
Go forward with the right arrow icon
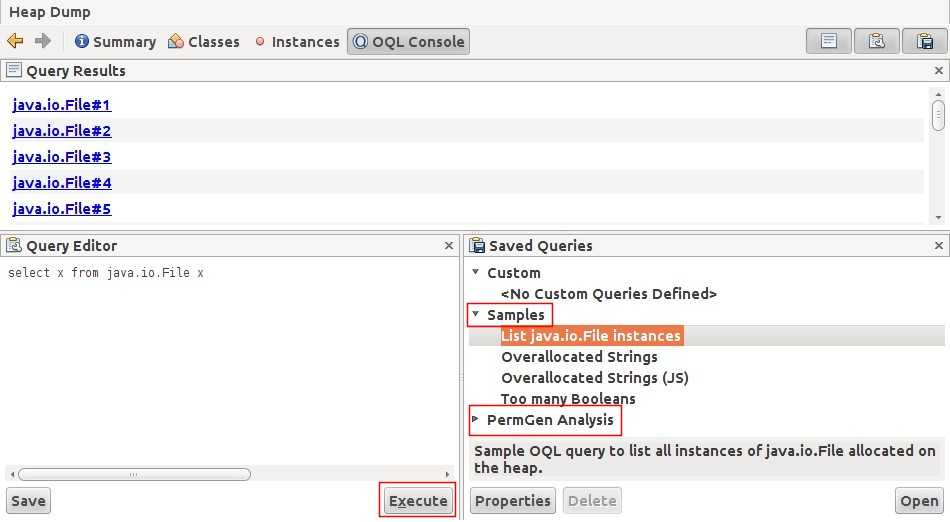(42, 41)
